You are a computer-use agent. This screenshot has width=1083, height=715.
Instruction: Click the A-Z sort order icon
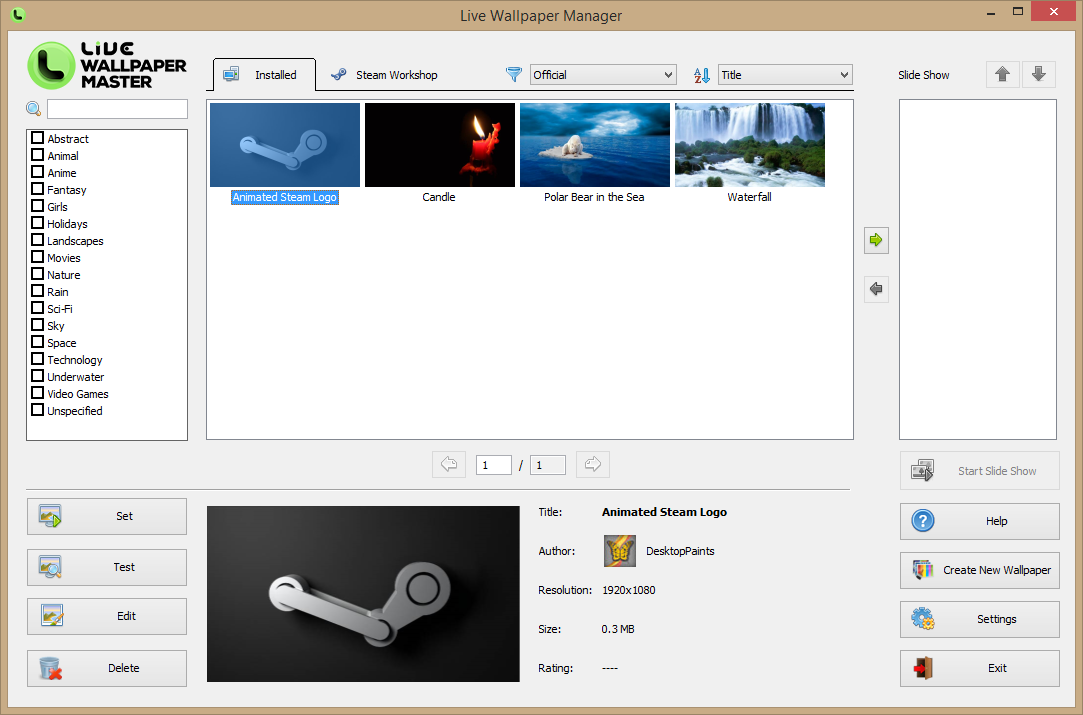coord(702,75)
